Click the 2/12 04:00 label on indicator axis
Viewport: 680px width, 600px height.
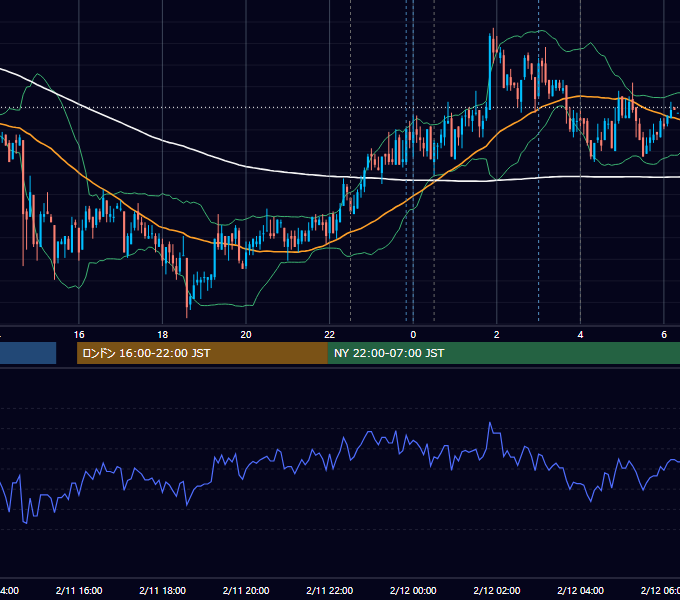pyautogui.click(x=580, y=591)
